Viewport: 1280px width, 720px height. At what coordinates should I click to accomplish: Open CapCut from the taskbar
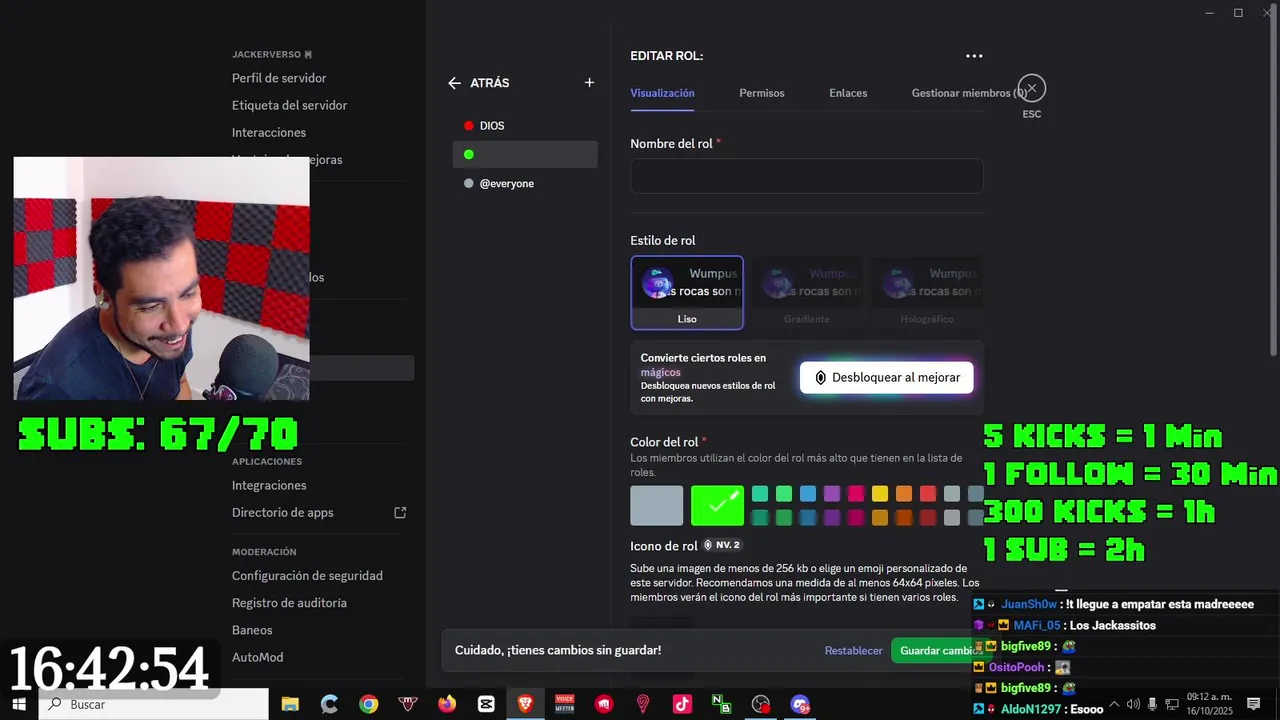[486, 704]
